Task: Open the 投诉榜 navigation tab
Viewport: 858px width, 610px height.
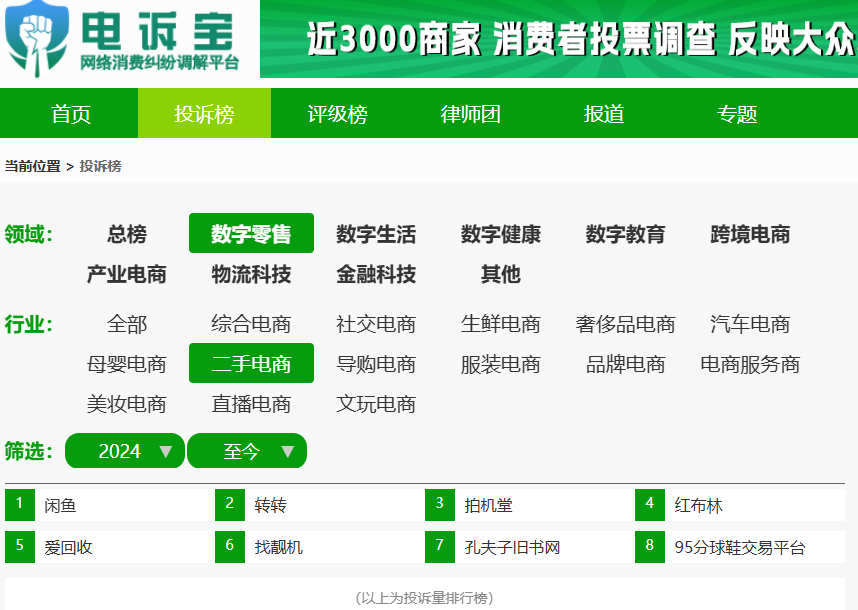Action: pyautogui.click(x=204, y=114)
